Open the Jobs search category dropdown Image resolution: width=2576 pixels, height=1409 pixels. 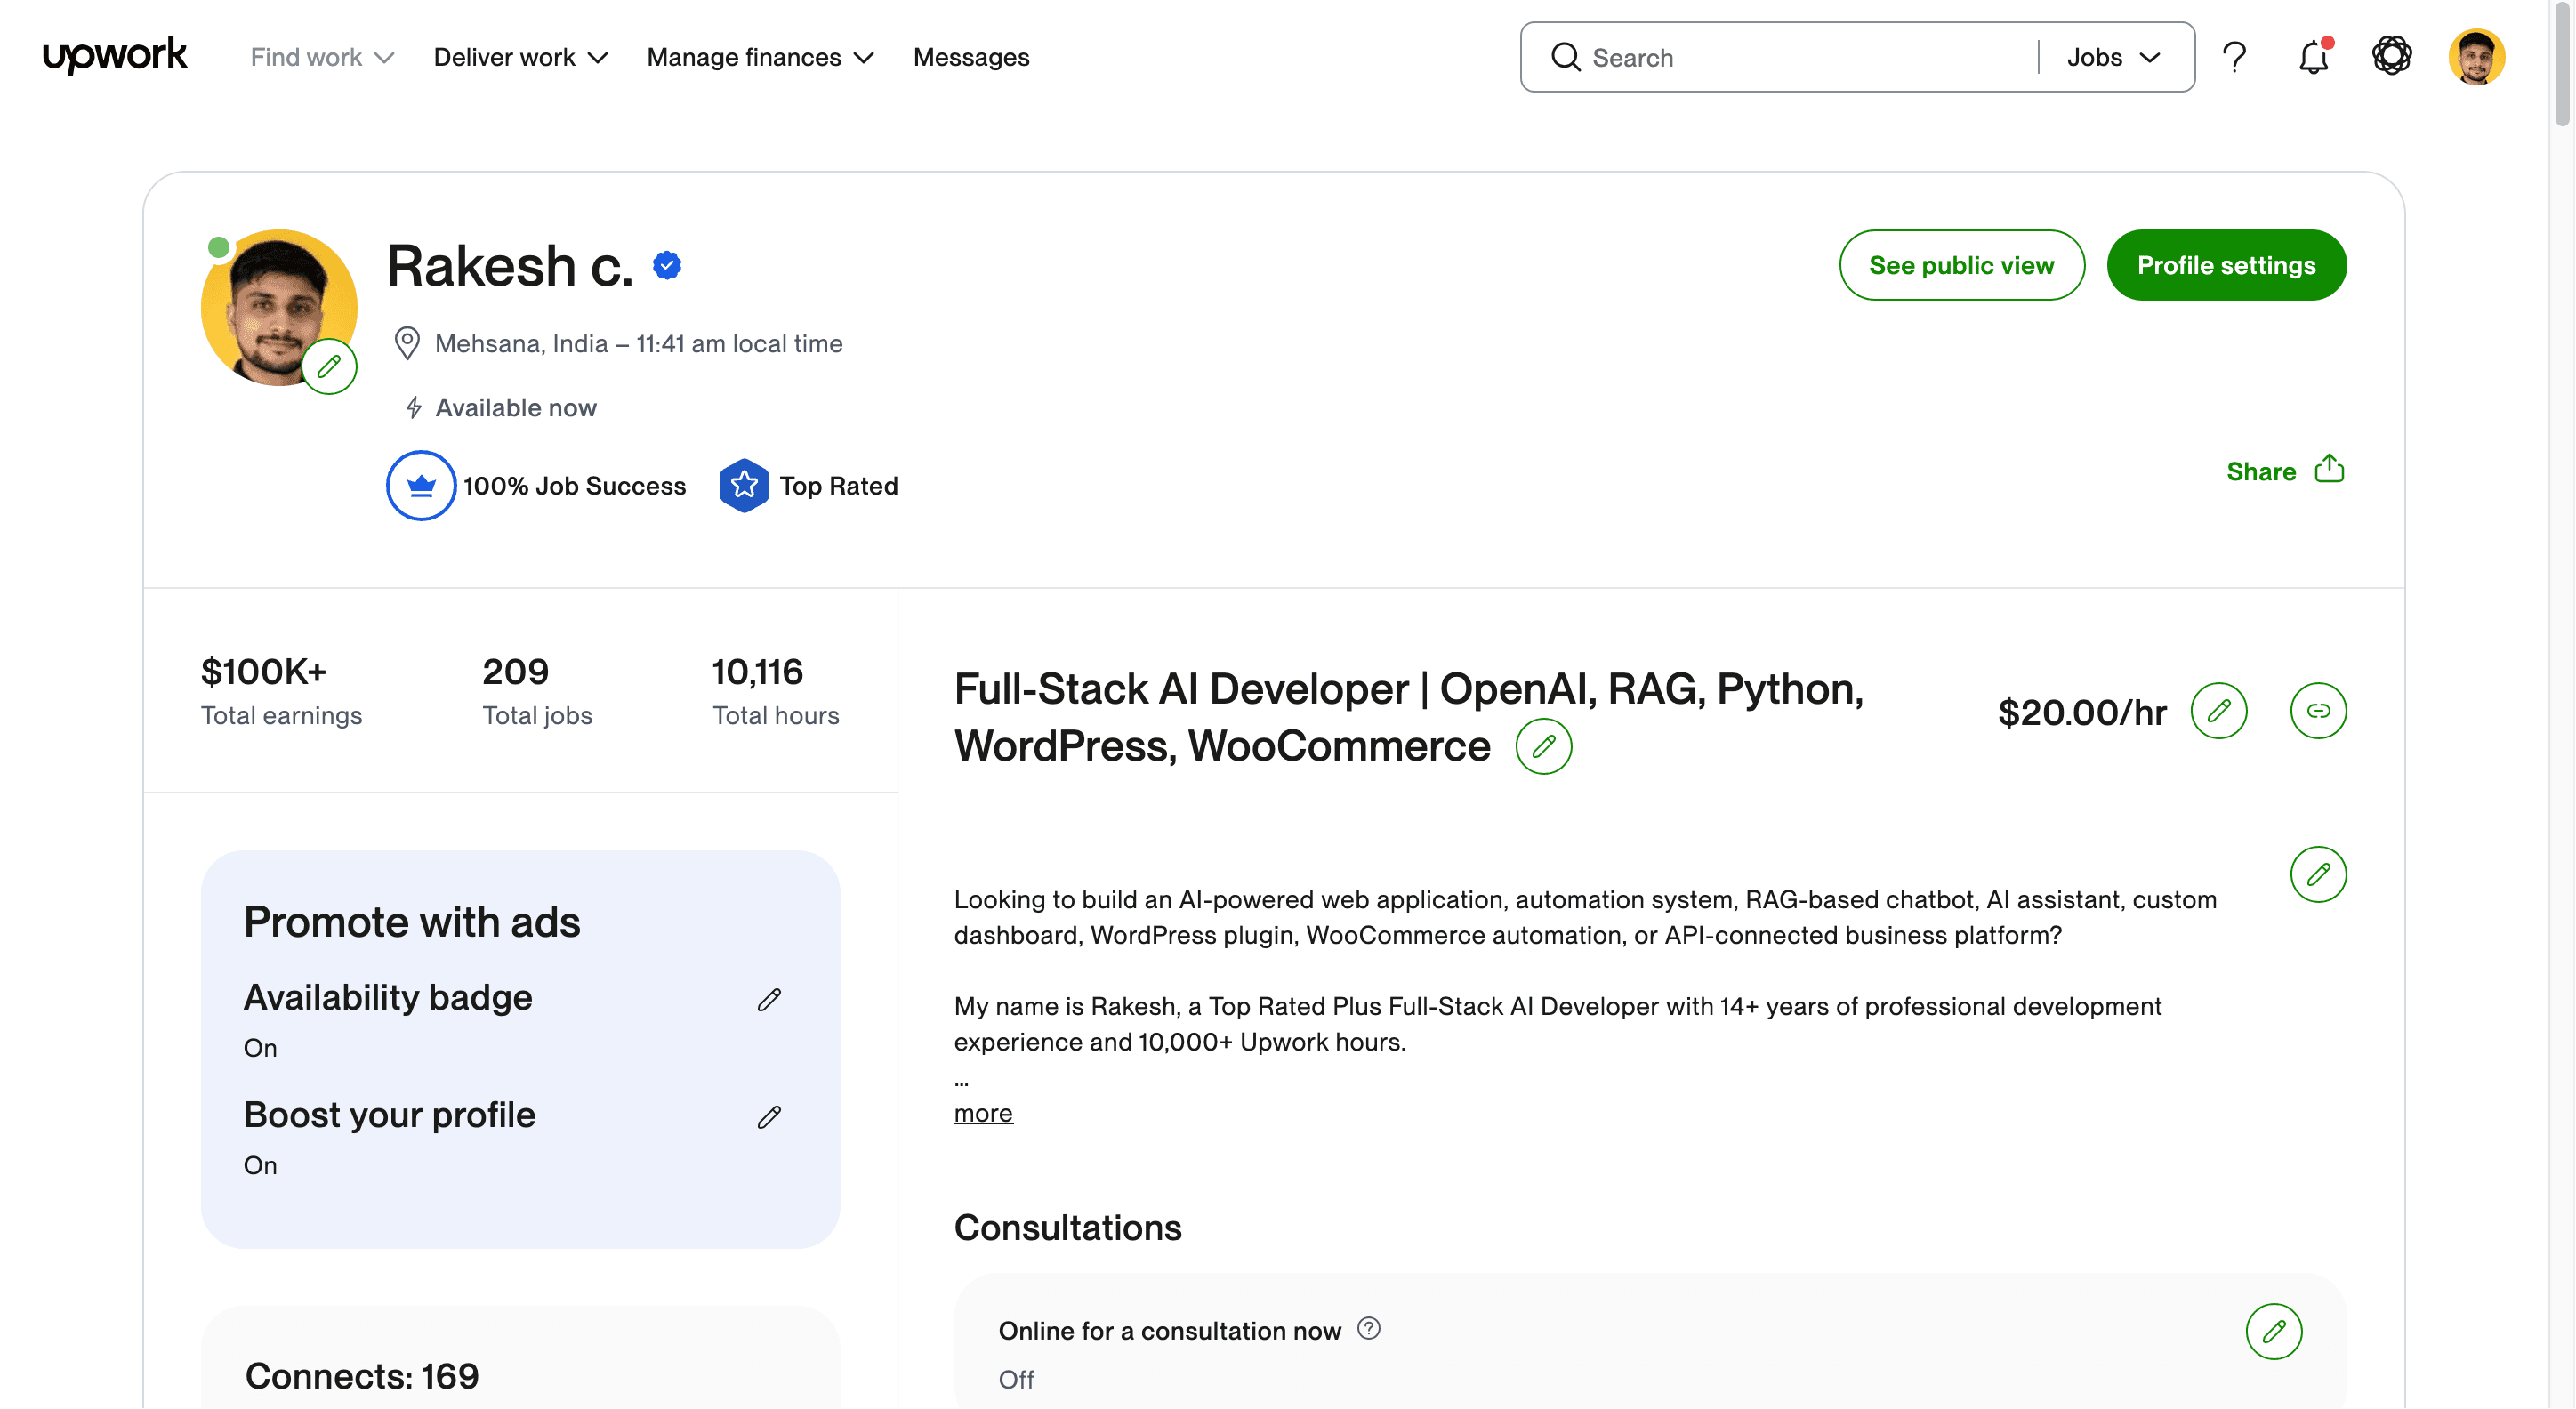click(x=2113, y=57)
